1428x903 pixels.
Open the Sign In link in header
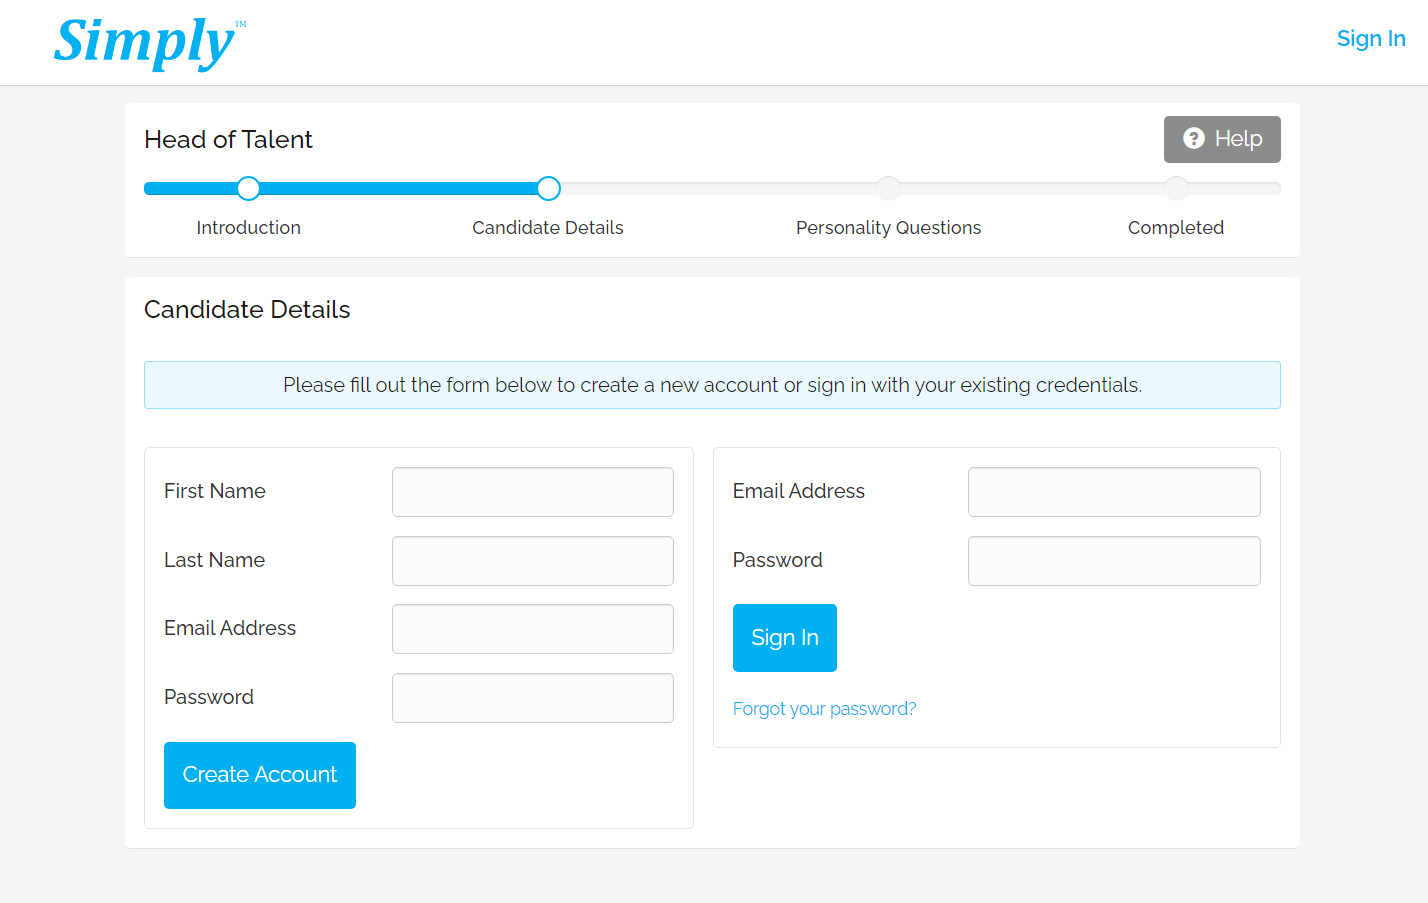pos(1371,38)
